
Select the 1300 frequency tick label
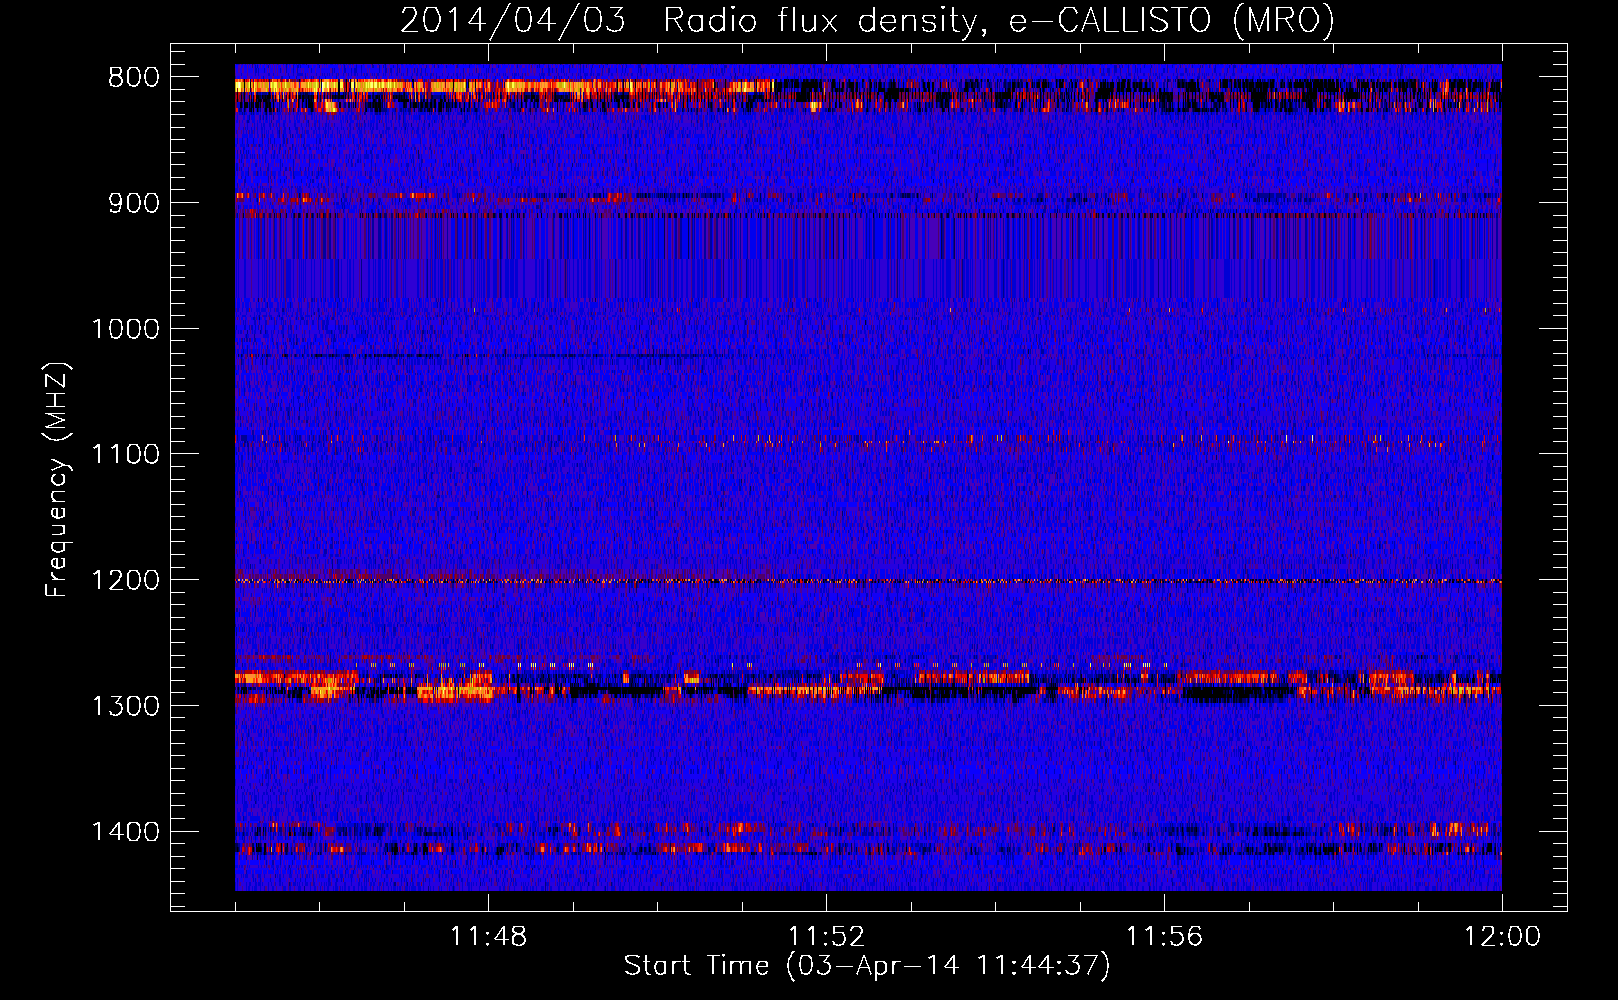125,706
